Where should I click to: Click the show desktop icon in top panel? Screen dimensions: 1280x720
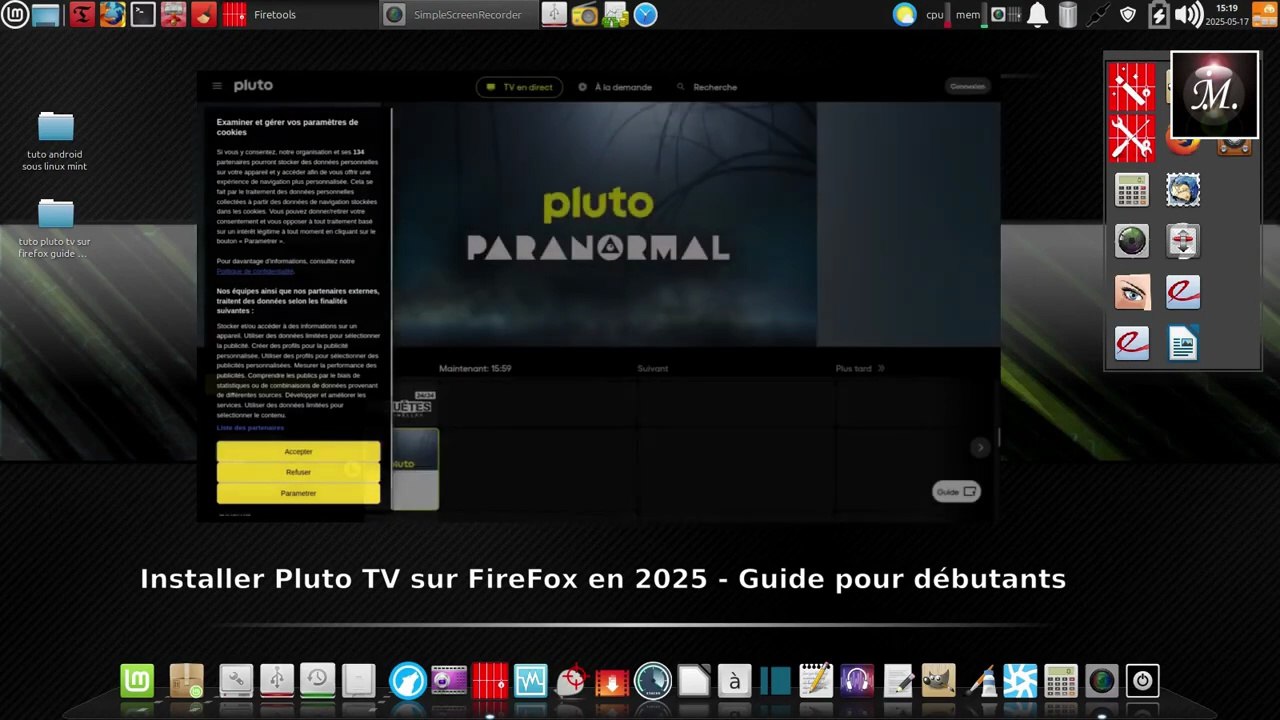(46, 14)
